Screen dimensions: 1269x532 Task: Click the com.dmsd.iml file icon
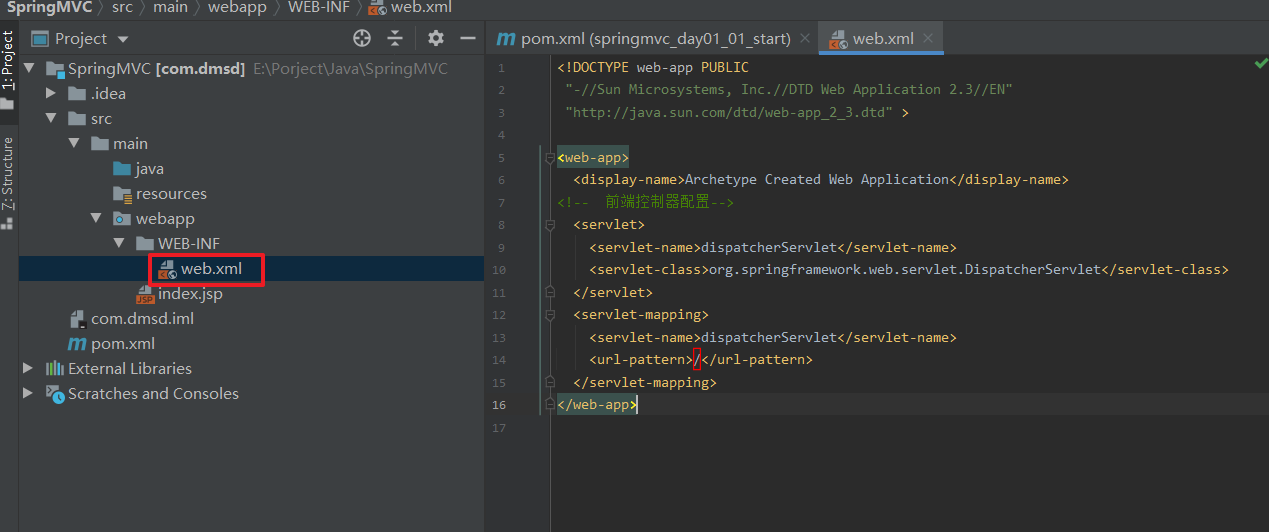(x=77, y=320)
